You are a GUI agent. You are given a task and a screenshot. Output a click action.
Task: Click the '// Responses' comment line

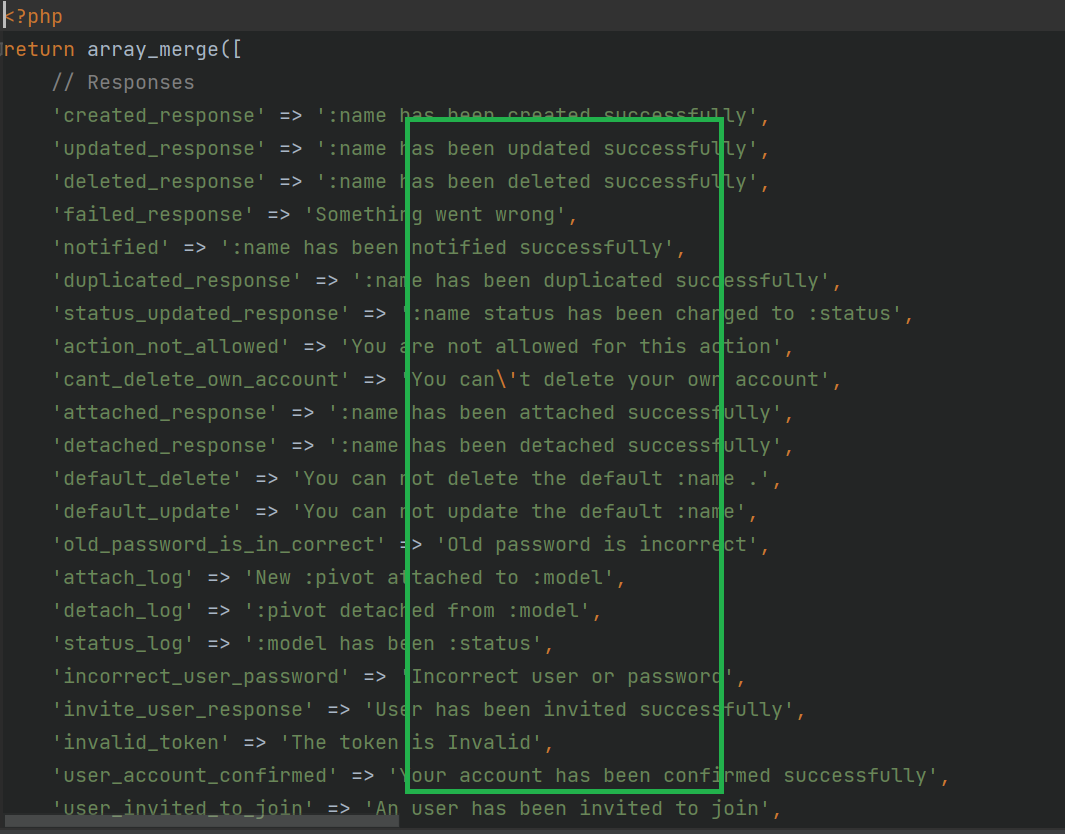click(x=123, y=83)
